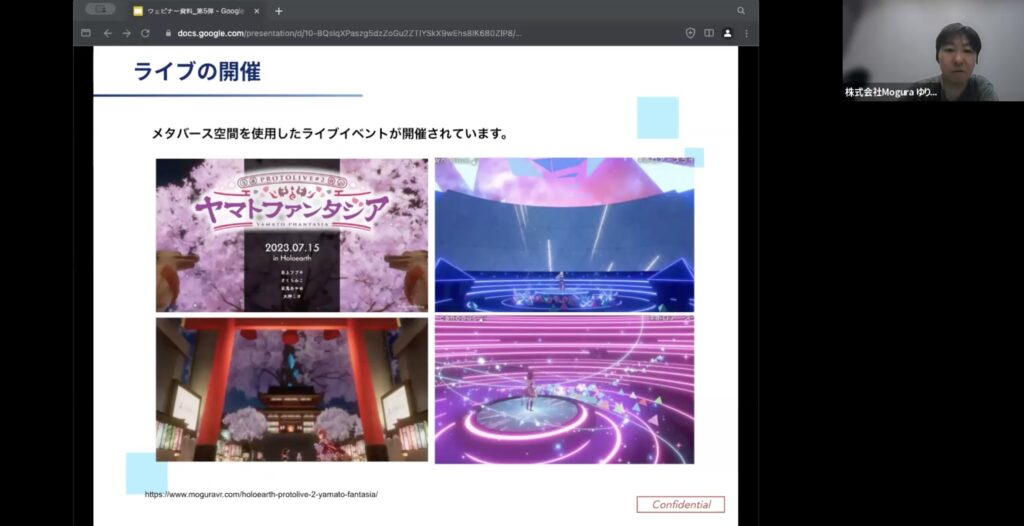
Task: Click the lock icon in the address bar
Action: coord(168,33)
